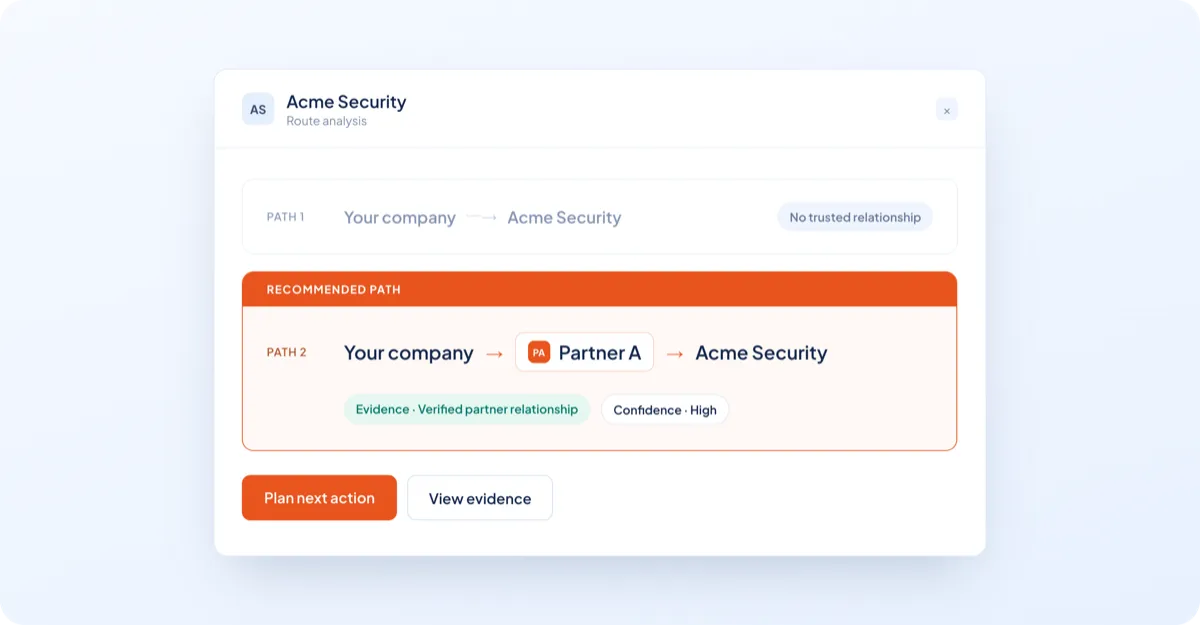The image size is (1200, 625).
Task: Click the Confidence High badge
Action: [x=665, y=410]
